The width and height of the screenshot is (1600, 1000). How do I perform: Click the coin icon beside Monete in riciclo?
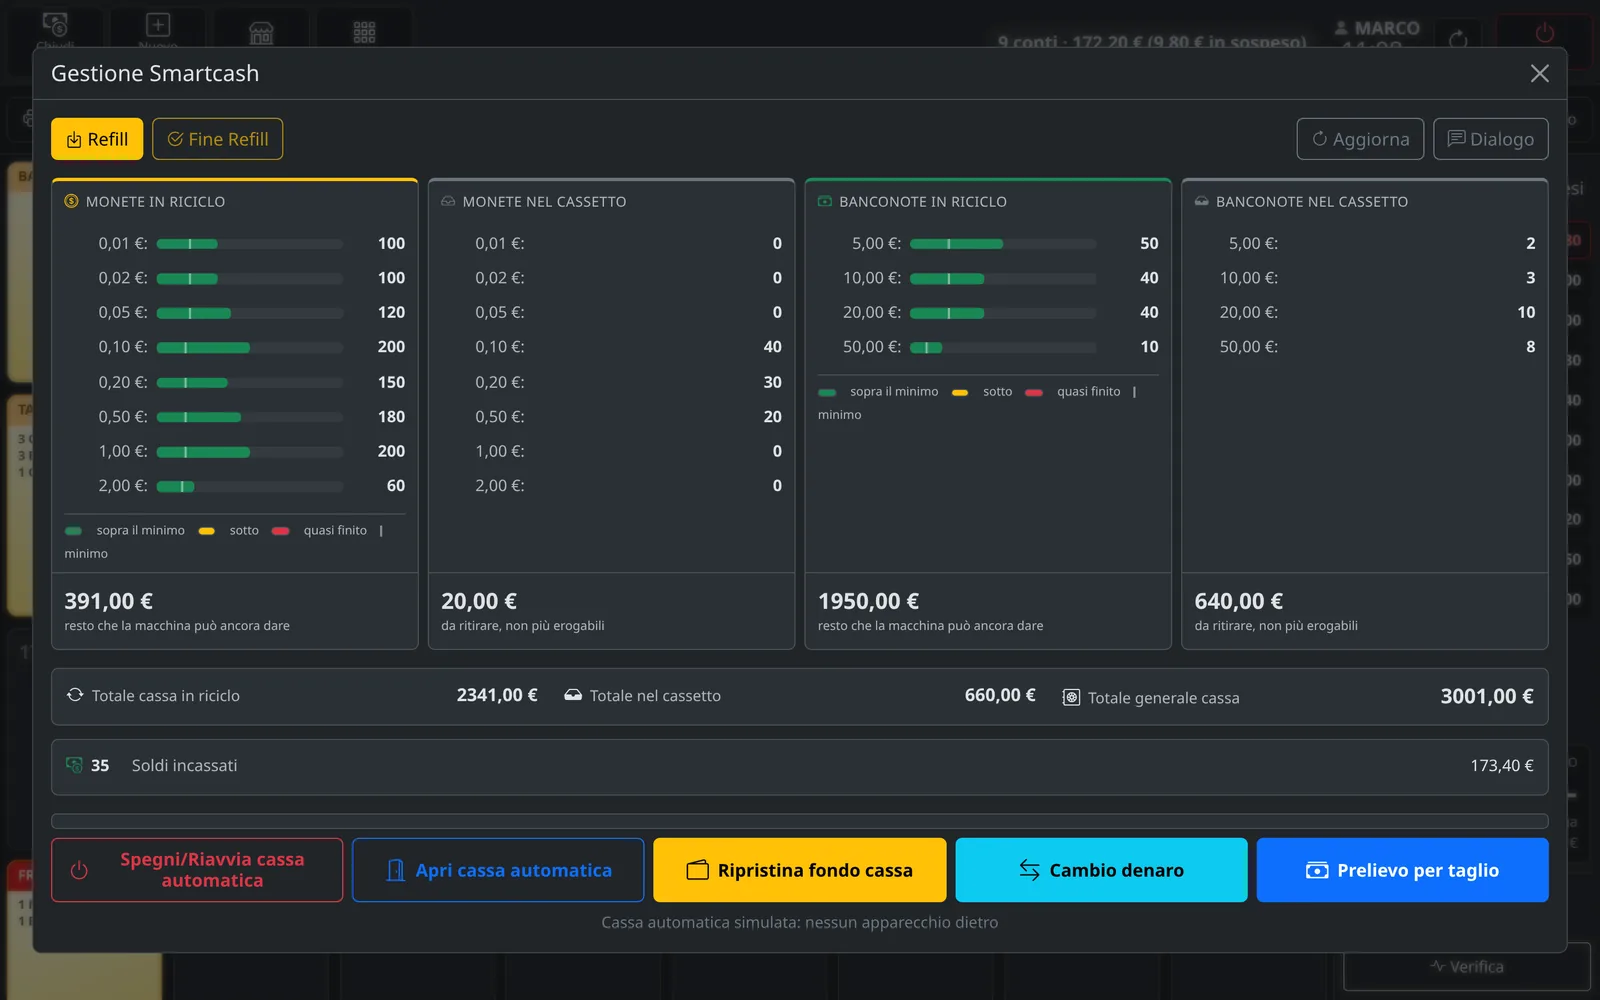(x=71, y=201)
